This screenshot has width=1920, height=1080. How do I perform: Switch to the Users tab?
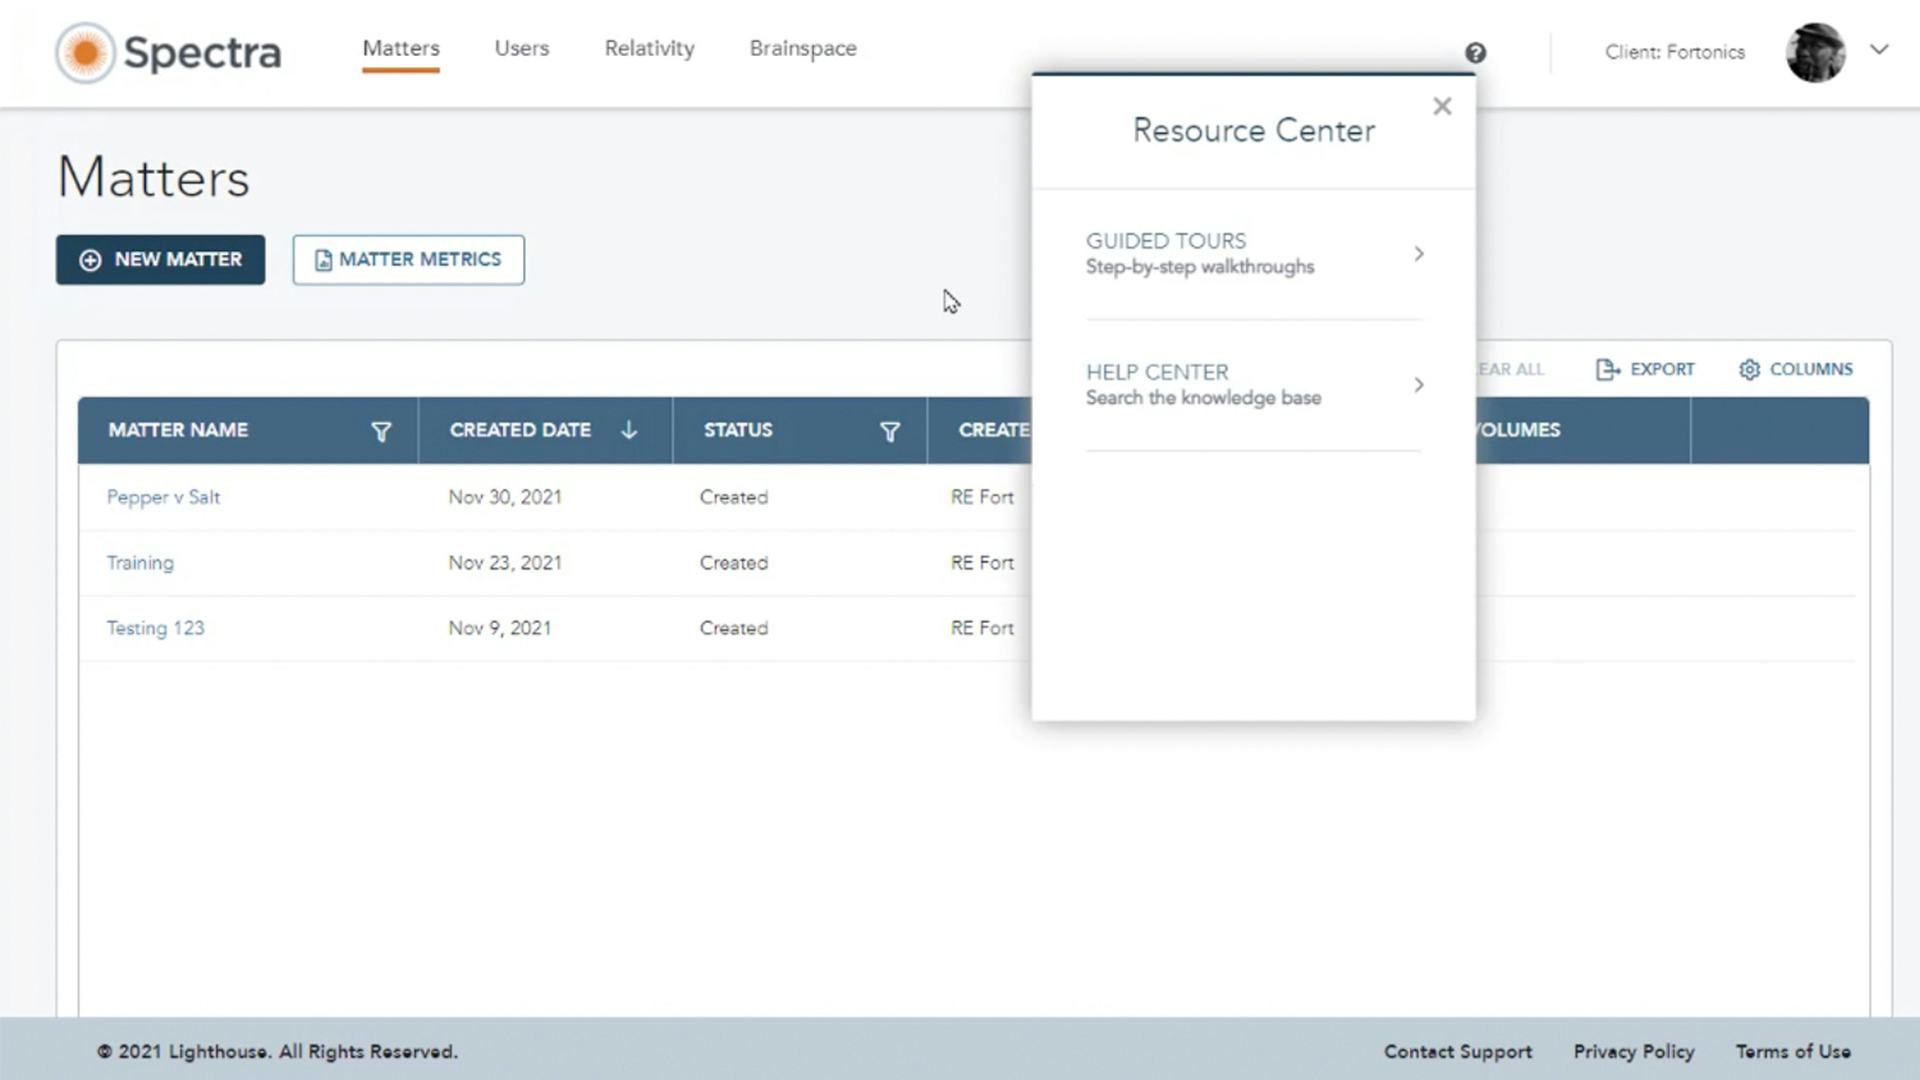[521, 48]
